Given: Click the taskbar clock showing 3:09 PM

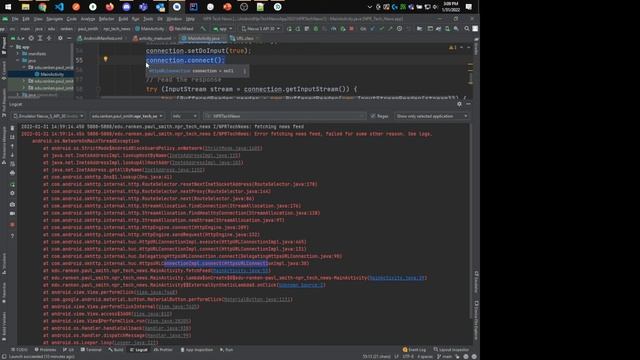Looking at the screenshot, I should [x=451, y=7].
